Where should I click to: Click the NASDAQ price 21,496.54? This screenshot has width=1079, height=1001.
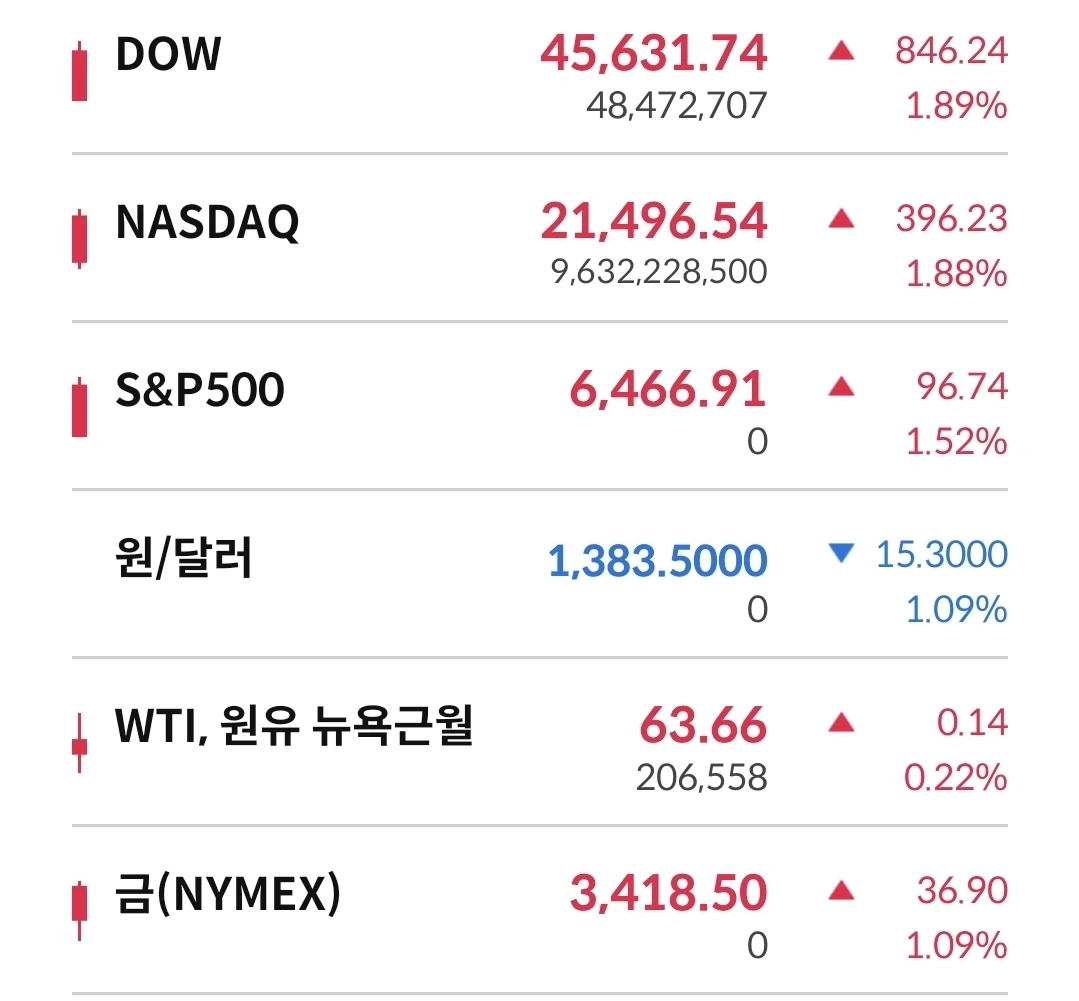(654, 221)
